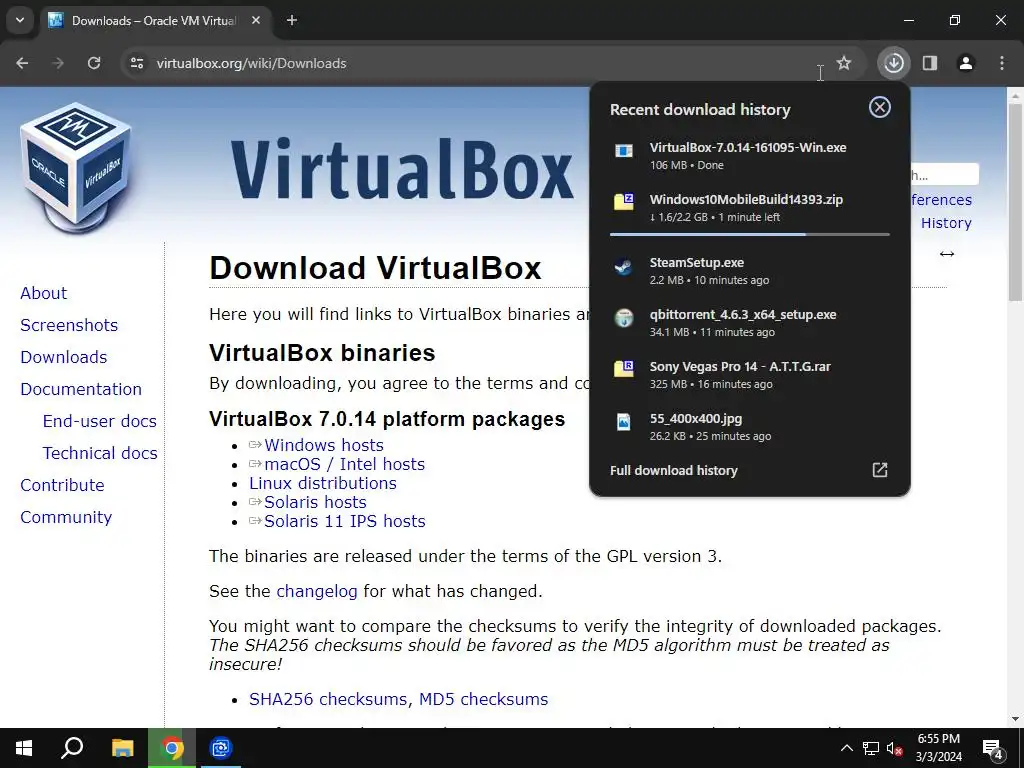Close the Recent download history popup
The width and height of the screenshot is (1024, 768).
pyautogui.click(x=880, y=107)
